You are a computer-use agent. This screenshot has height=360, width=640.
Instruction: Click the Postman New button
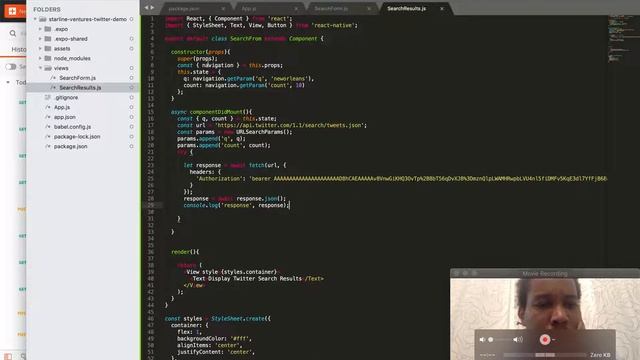coord(15,11)
